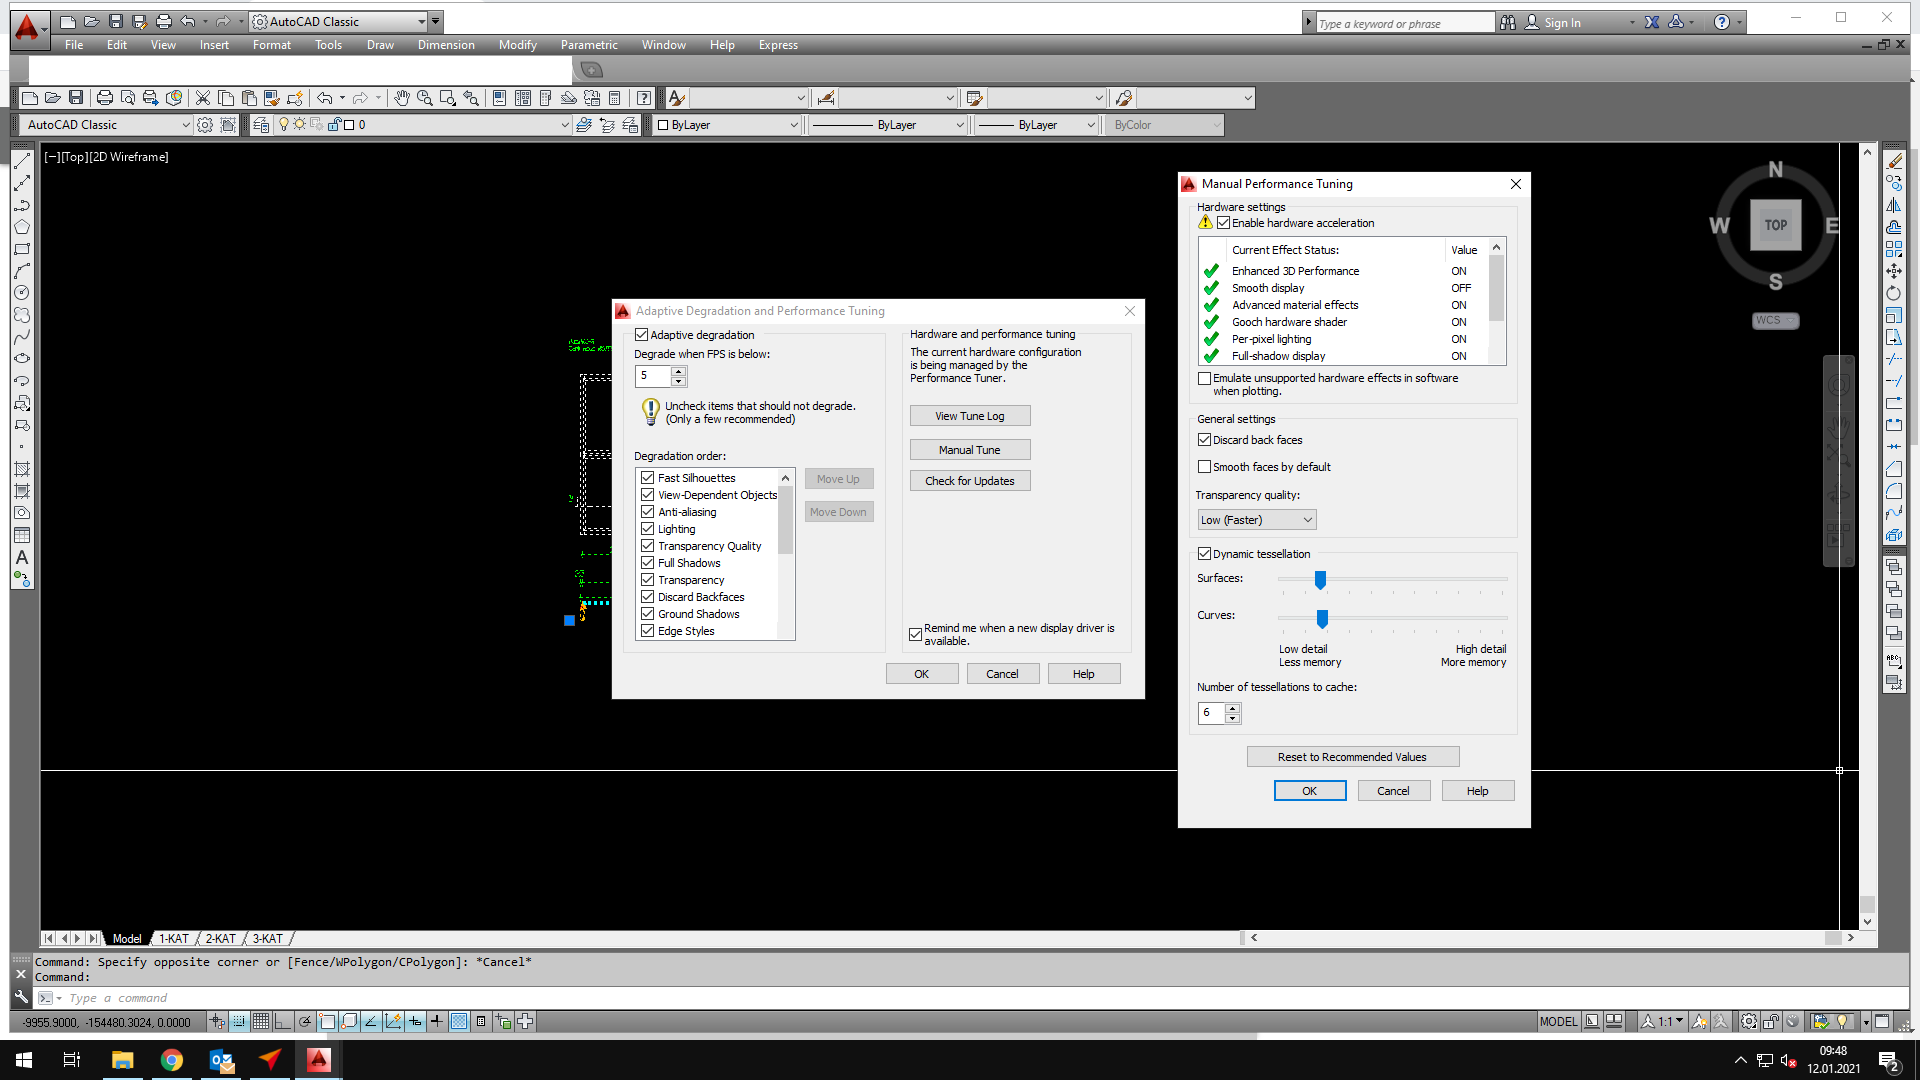Uncheck Enable hardware acceleration
1920x1080 pixels.
[x=1223, y=223]
